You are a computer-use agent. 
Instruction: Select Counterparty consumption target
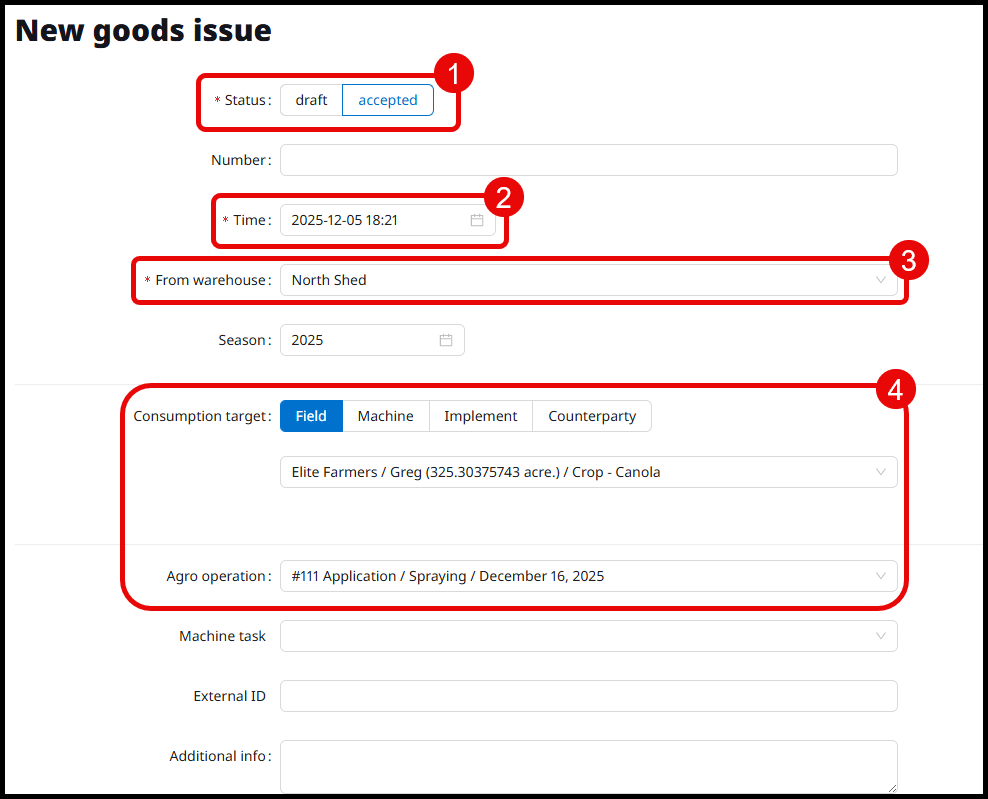point(592,416)
